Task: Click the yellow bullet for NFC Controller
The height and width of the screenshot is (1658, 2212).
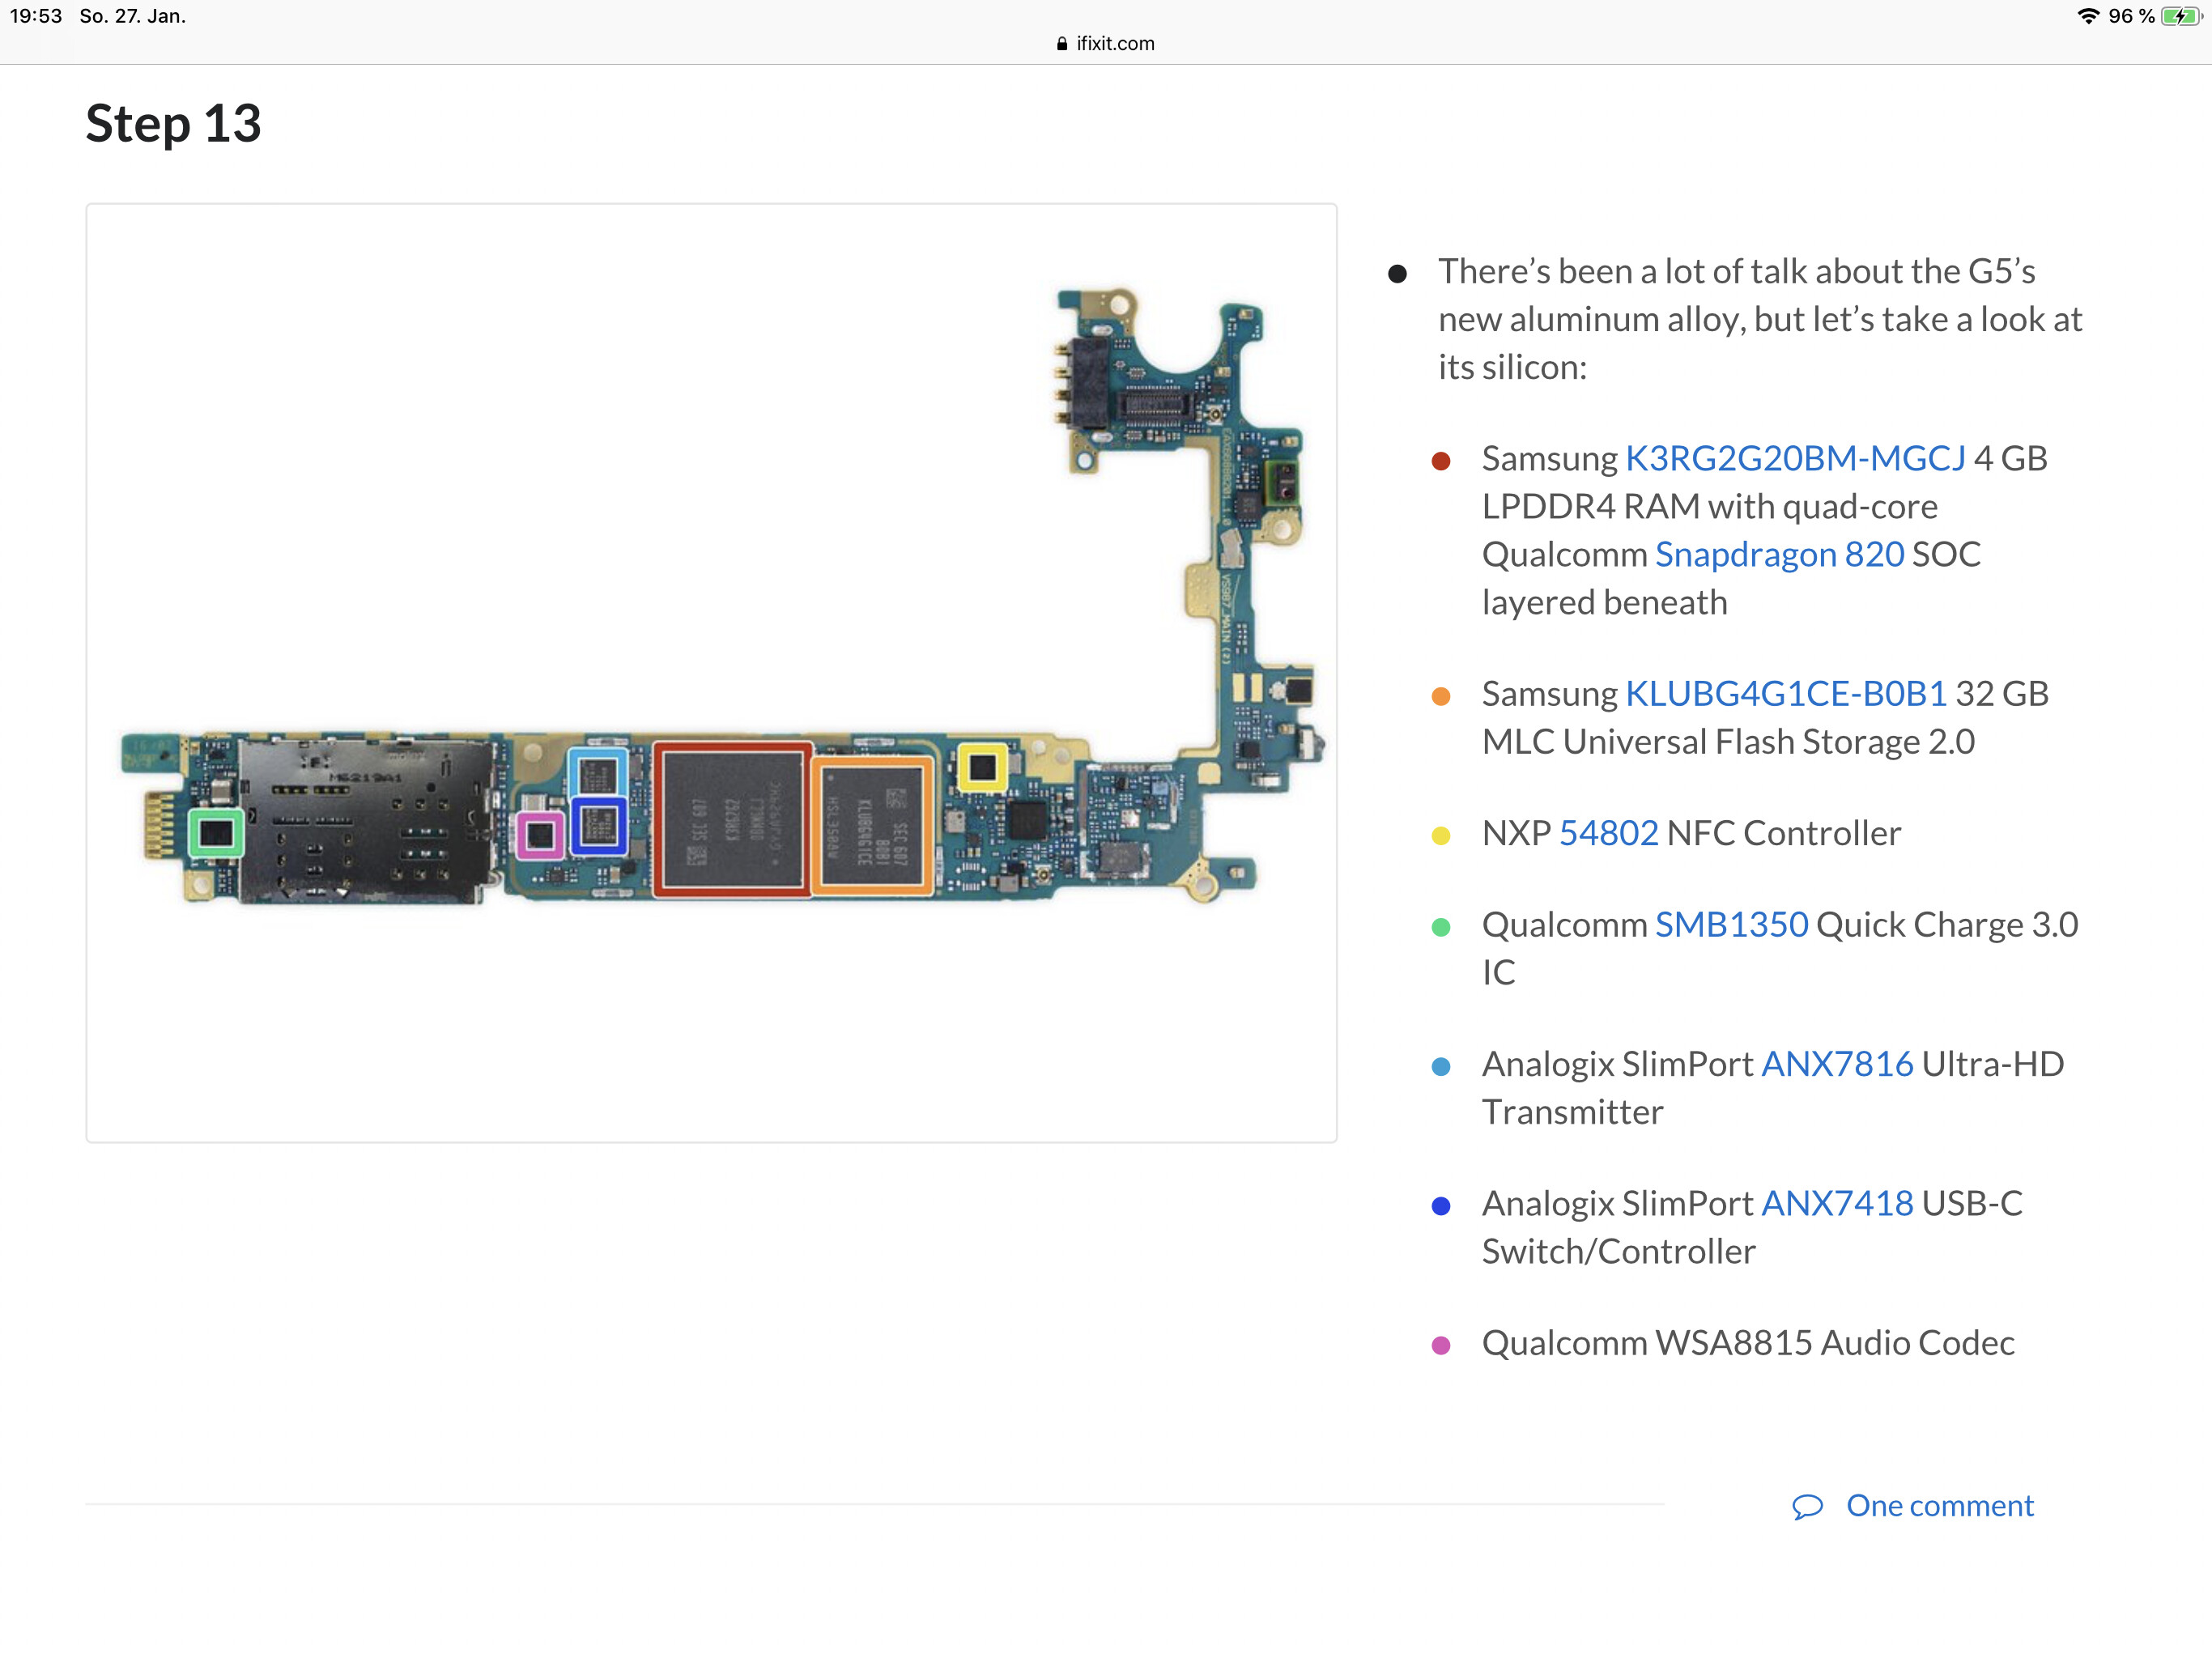Action: (x=1441, y=836)
